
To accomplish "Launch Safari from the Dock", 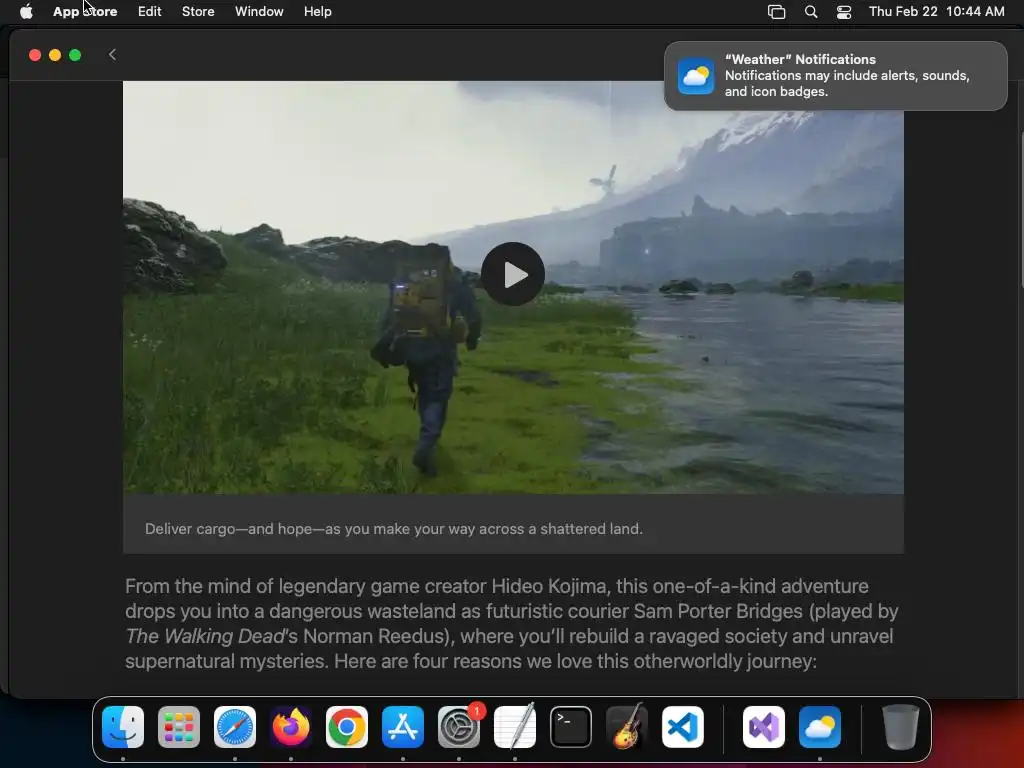I will [x=235, y=727].
